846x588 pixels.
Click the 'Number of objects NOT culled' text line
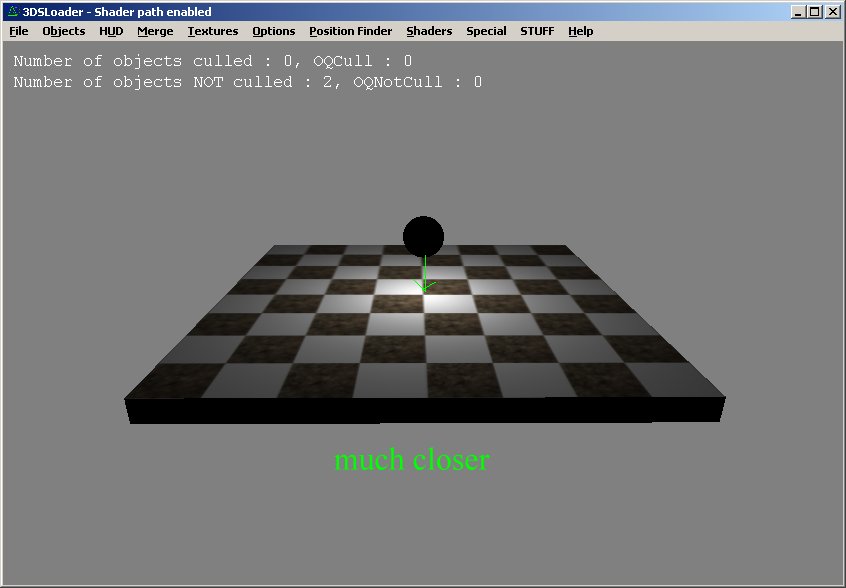pos(247,82)
